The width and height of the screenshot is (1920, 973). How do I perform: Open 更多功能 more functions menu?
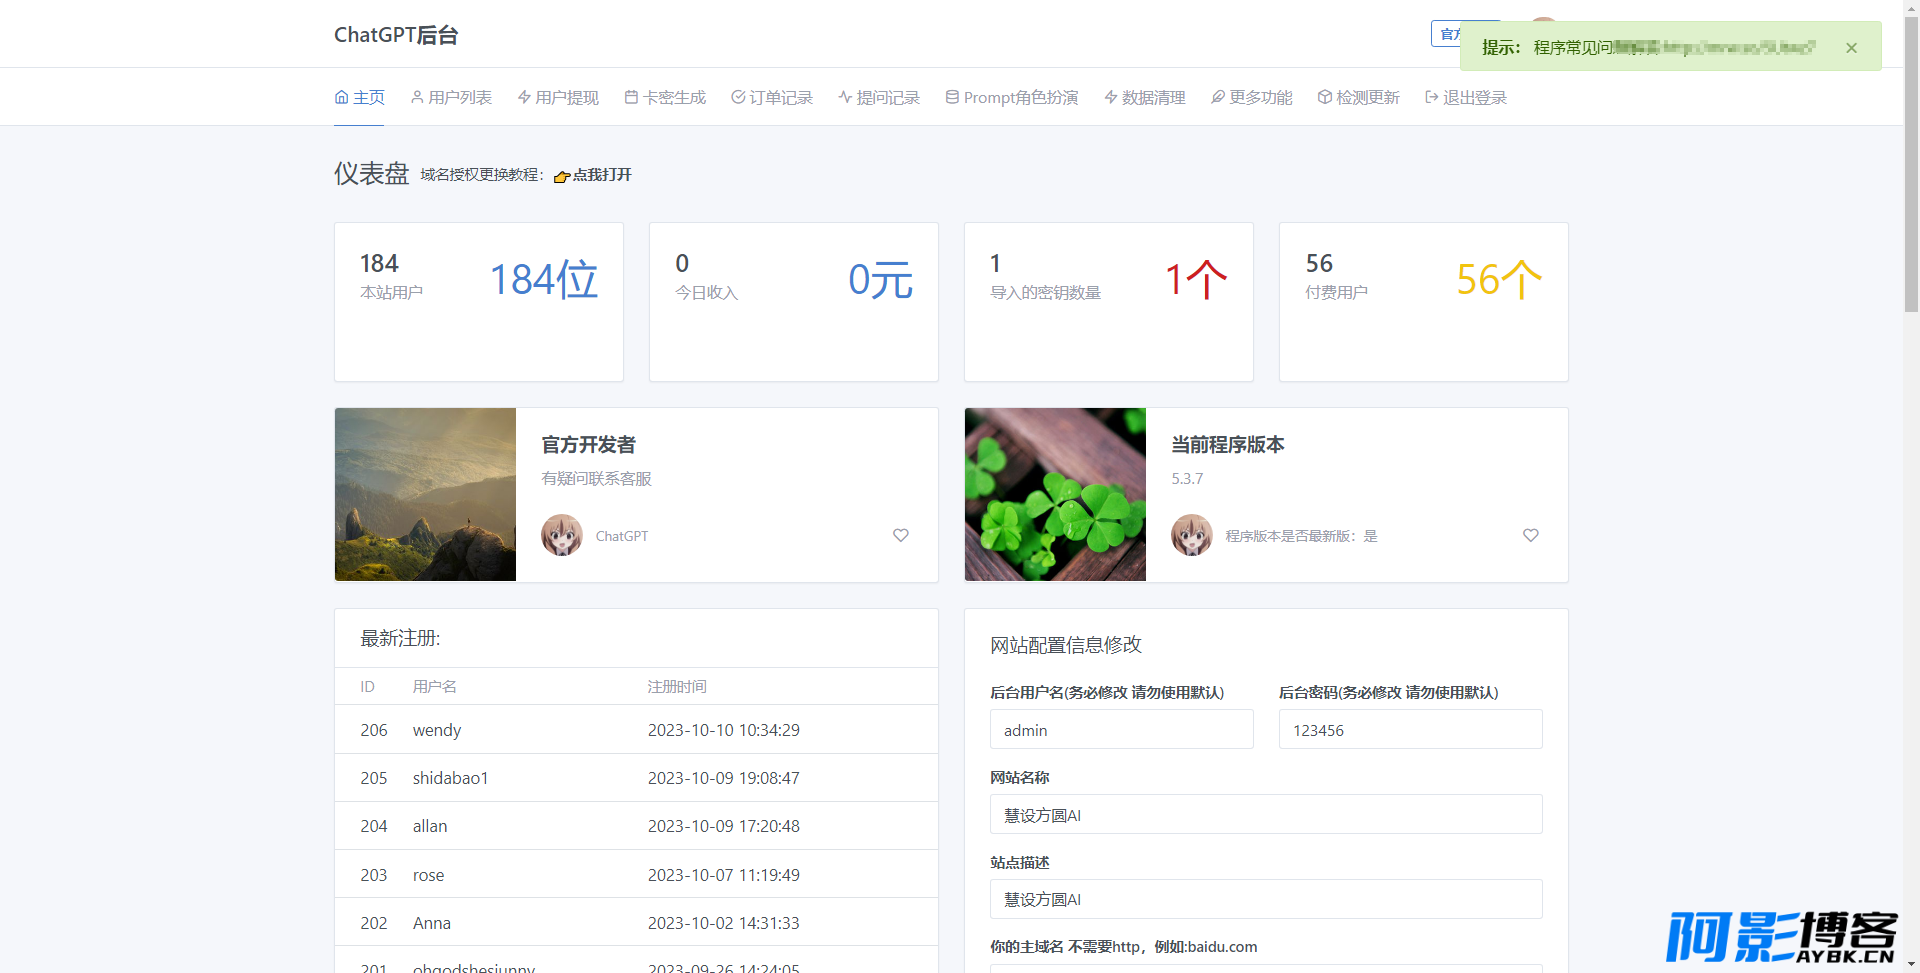tap(1252, 97)
